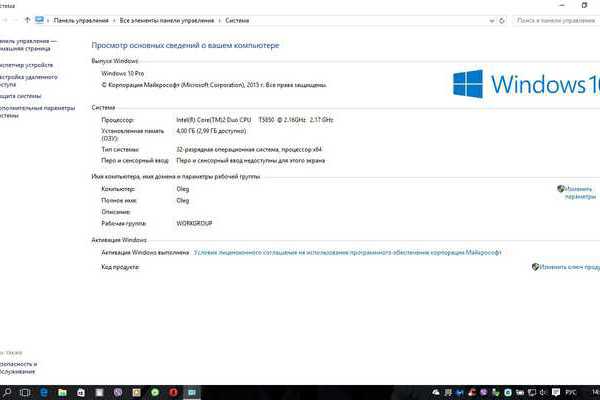Switch input language via РУС indicator

571,392
